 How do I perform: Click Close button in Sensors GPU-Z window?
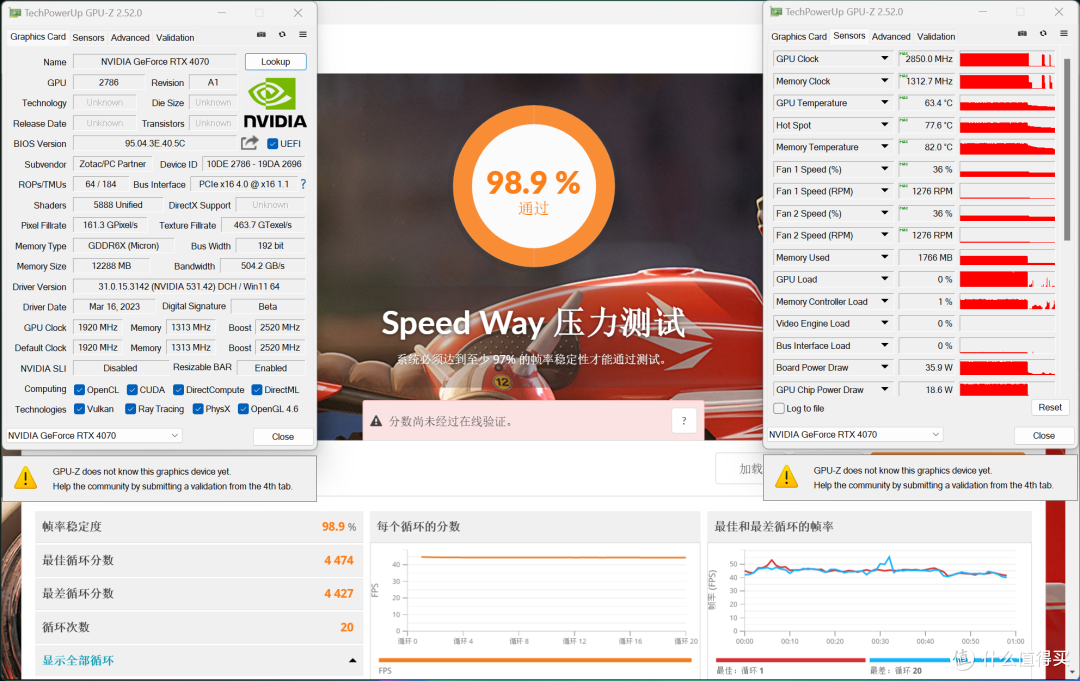[1043, 435]
